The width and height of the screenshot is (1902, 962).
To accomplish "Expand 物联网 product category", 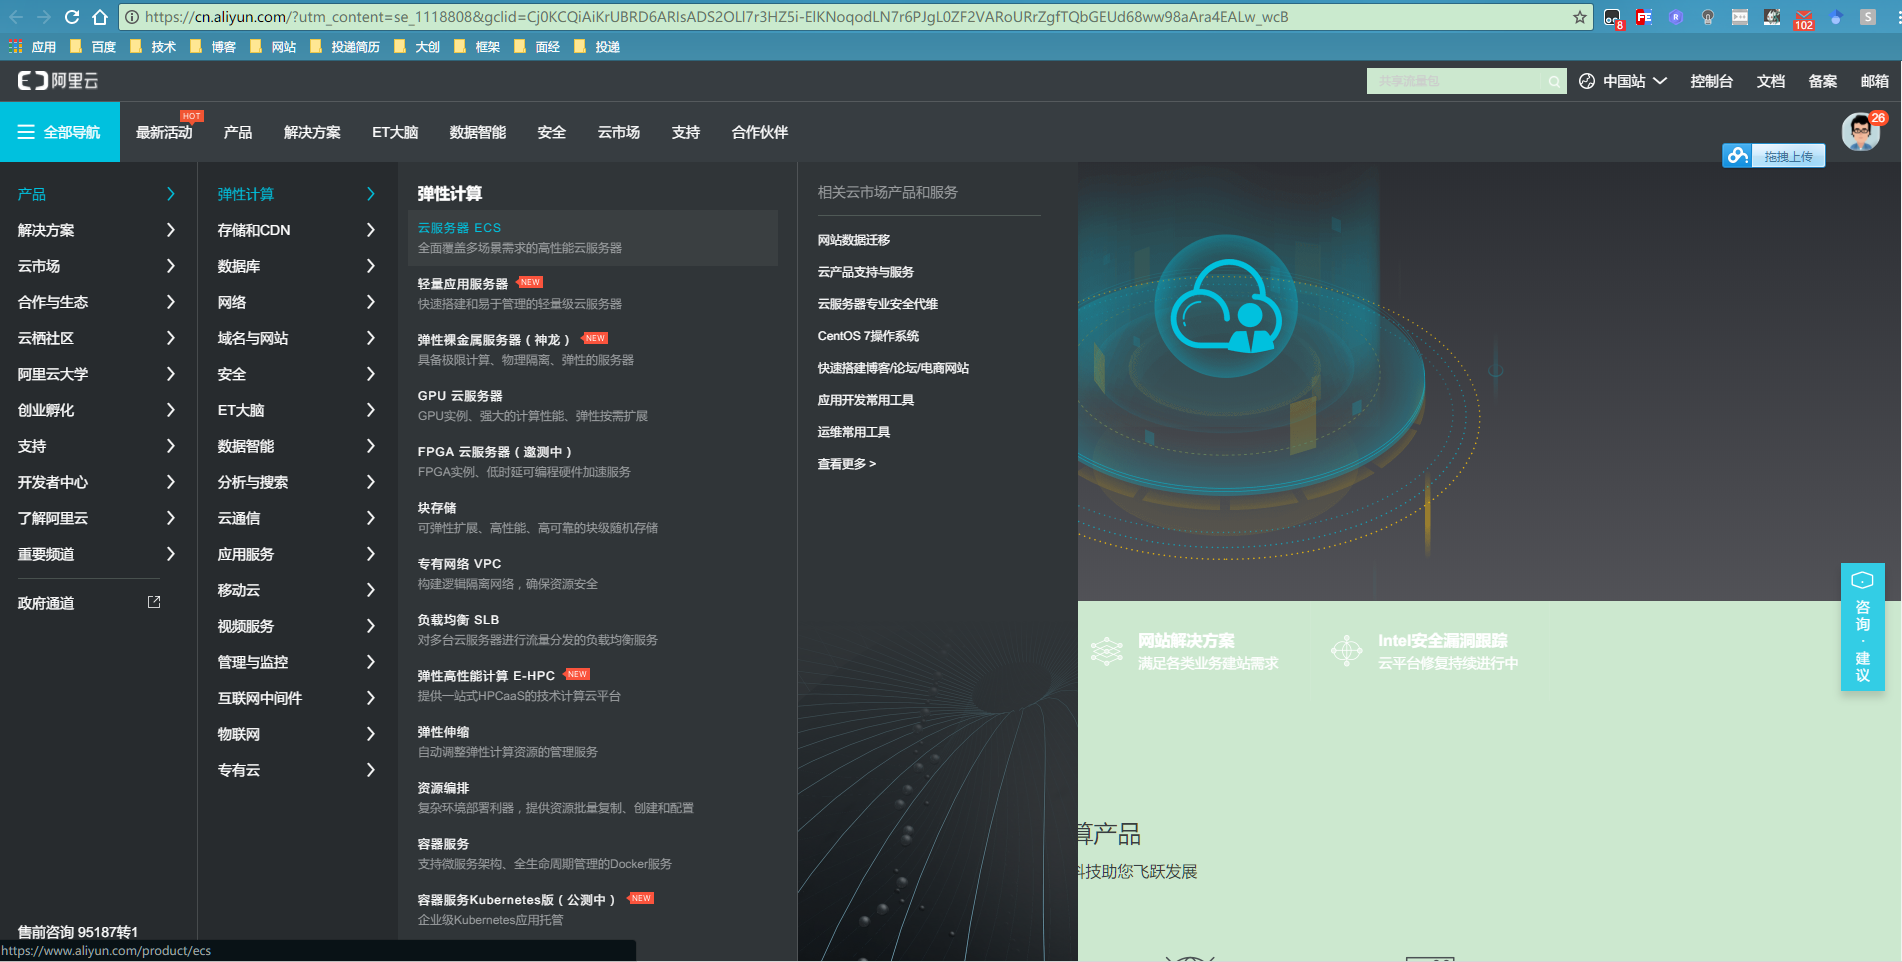I will click(x=297, y=734).
